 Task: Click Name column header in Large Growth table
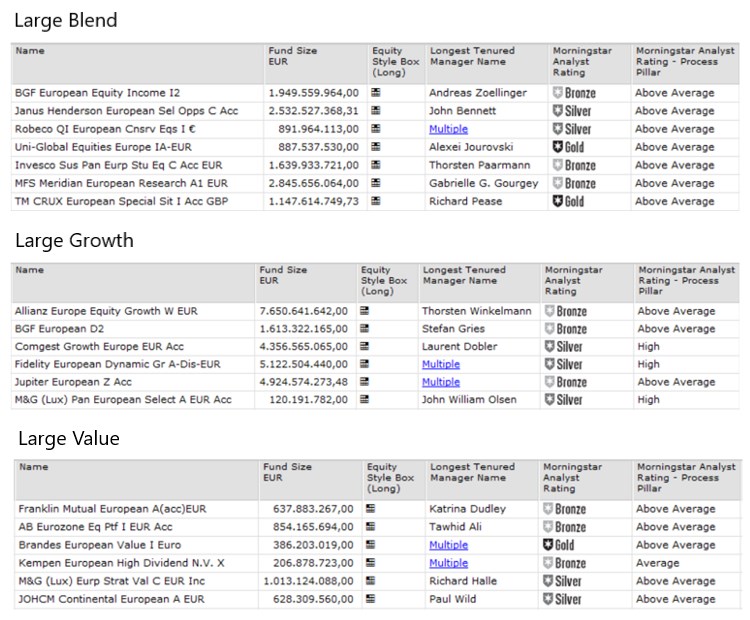[30, 270]
